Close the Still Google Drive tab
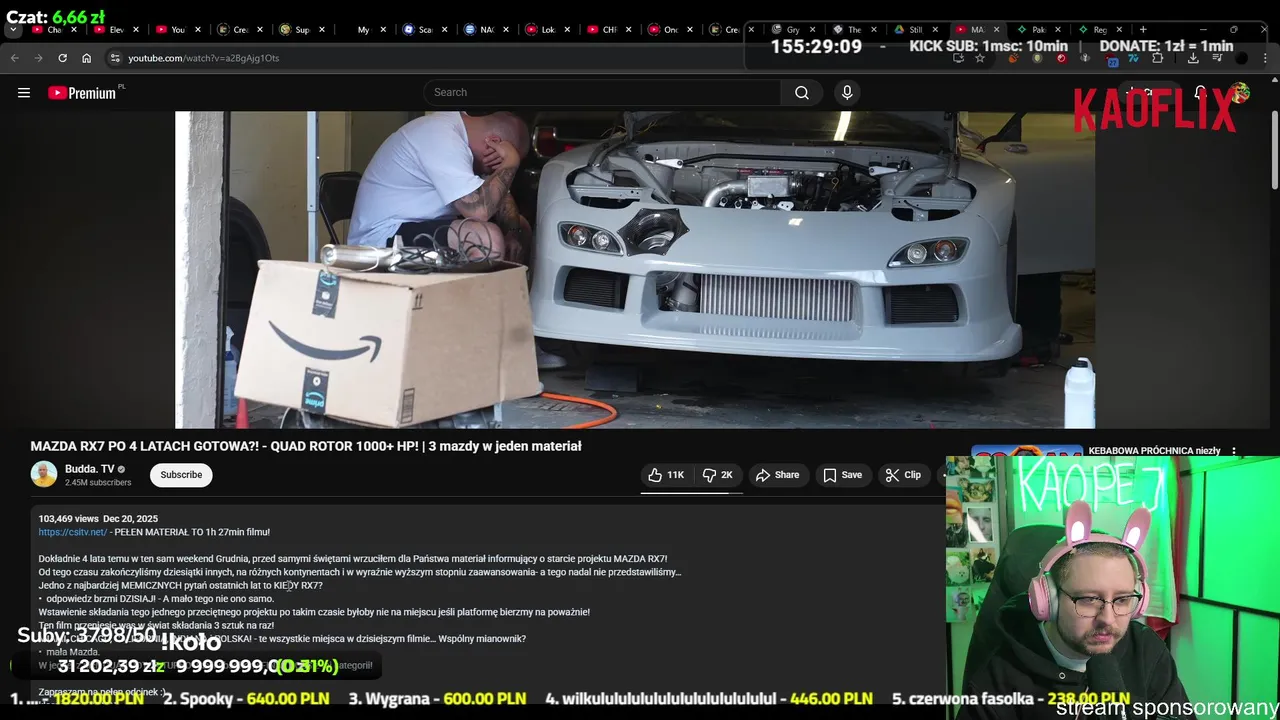The image size is (1280, 720). point(936,29)
